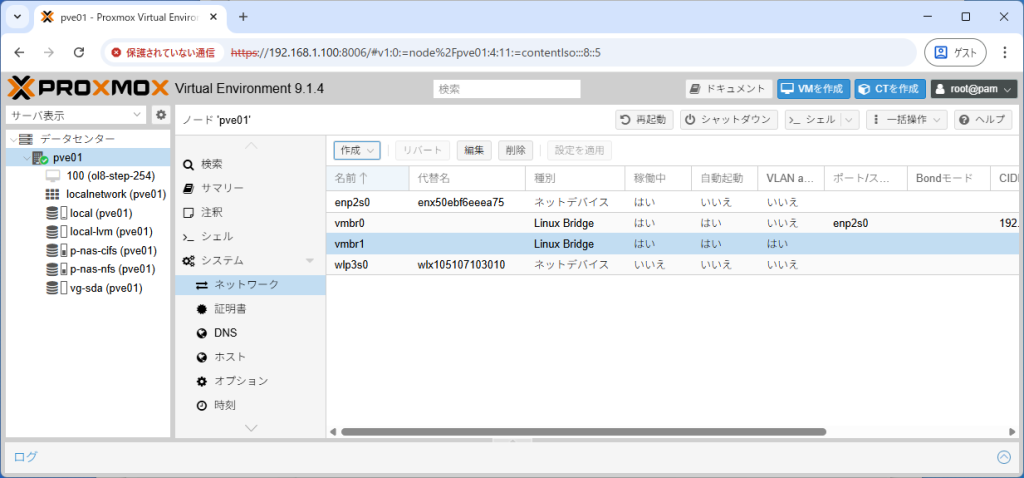This screenshot has width=1024, height=478.
Task: Click the VMを作成 button
Action: [x=811, y=89]
